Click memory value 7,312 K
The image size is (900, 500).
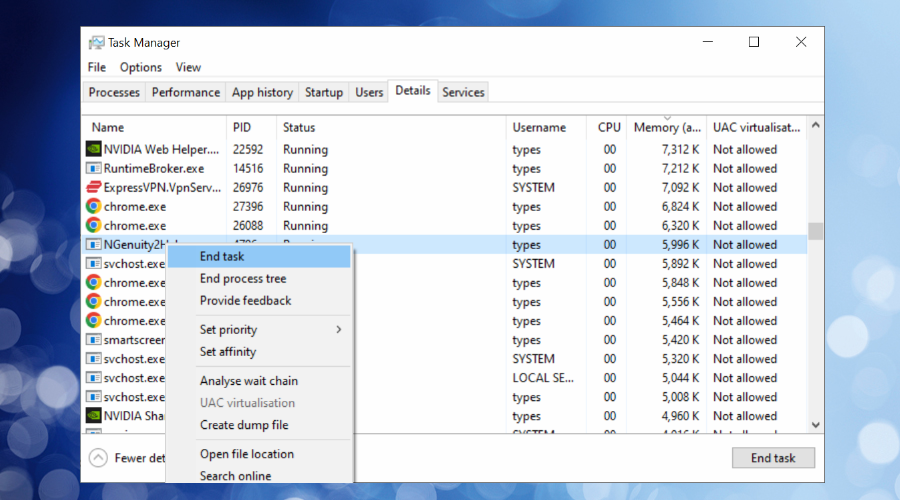pyautogui.click(x=680, y=149)
